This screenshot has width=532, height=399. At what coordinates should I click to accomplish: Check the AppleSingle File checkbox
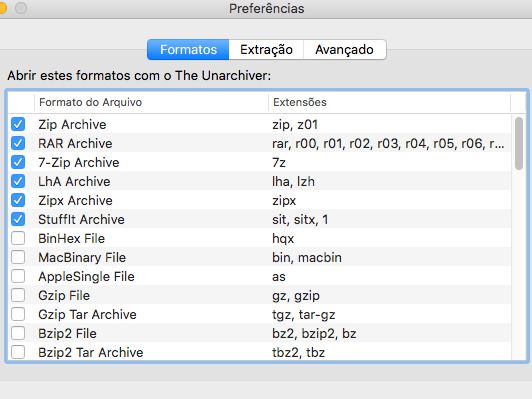pos(18,276)
